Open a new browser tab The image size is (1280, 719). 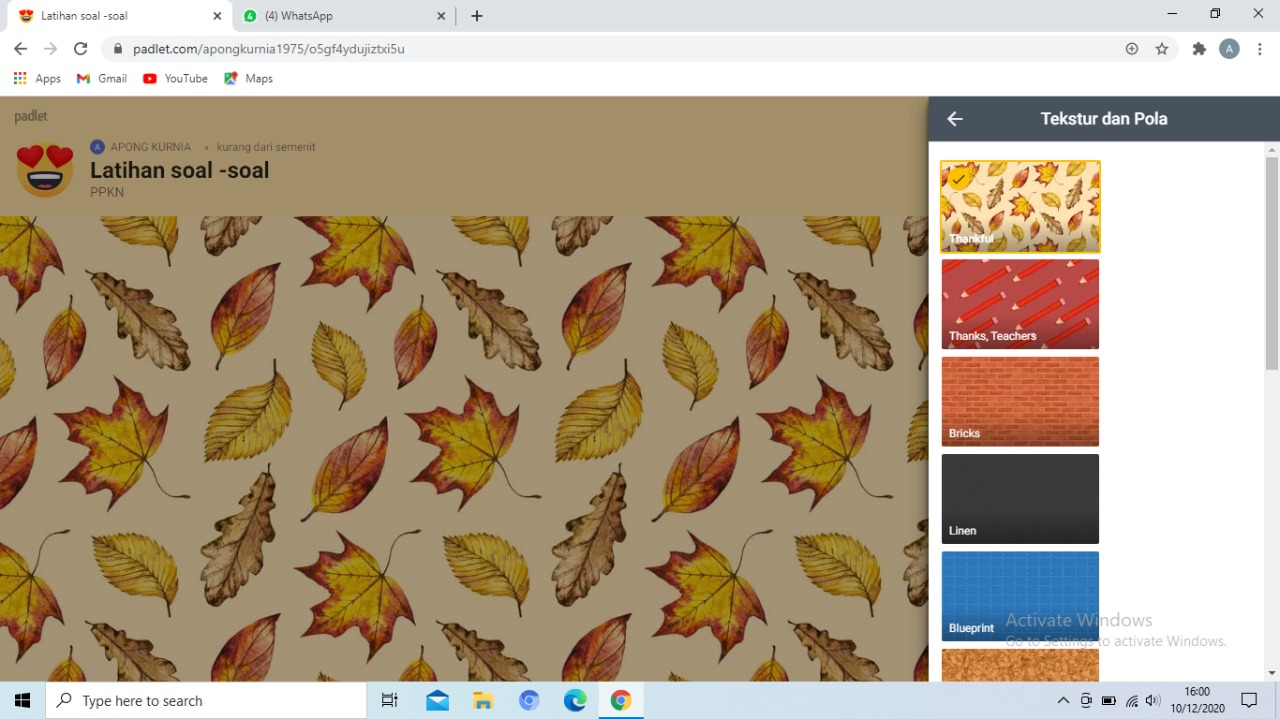pos(477,16)
